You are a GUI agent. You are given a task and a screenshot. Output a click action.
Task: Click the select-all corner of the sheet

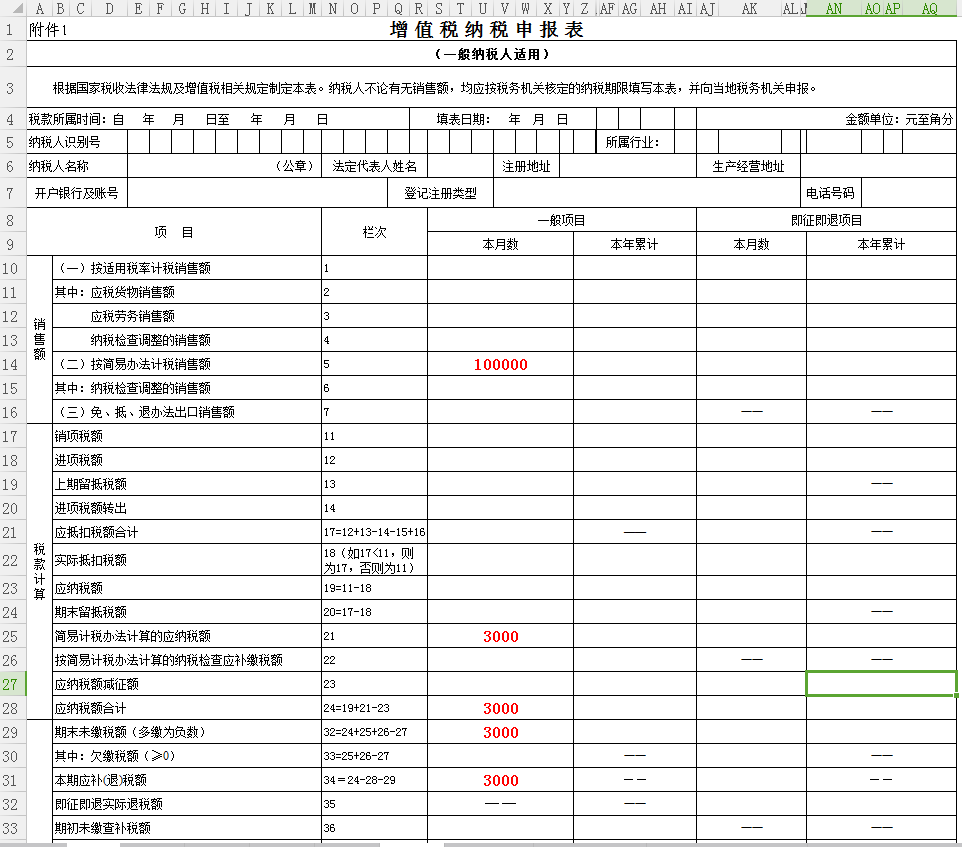(x=12, y=9)
